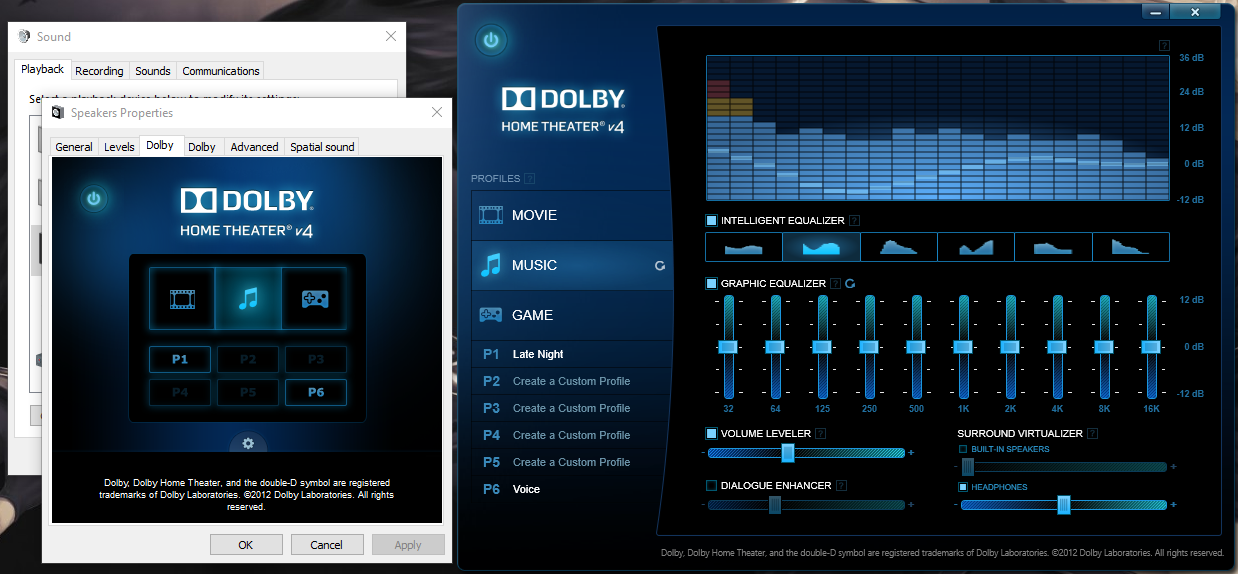1238x574 pixels.
Task: Select sixth equalizer preset curve icon
Action: tap(1130, 247)
